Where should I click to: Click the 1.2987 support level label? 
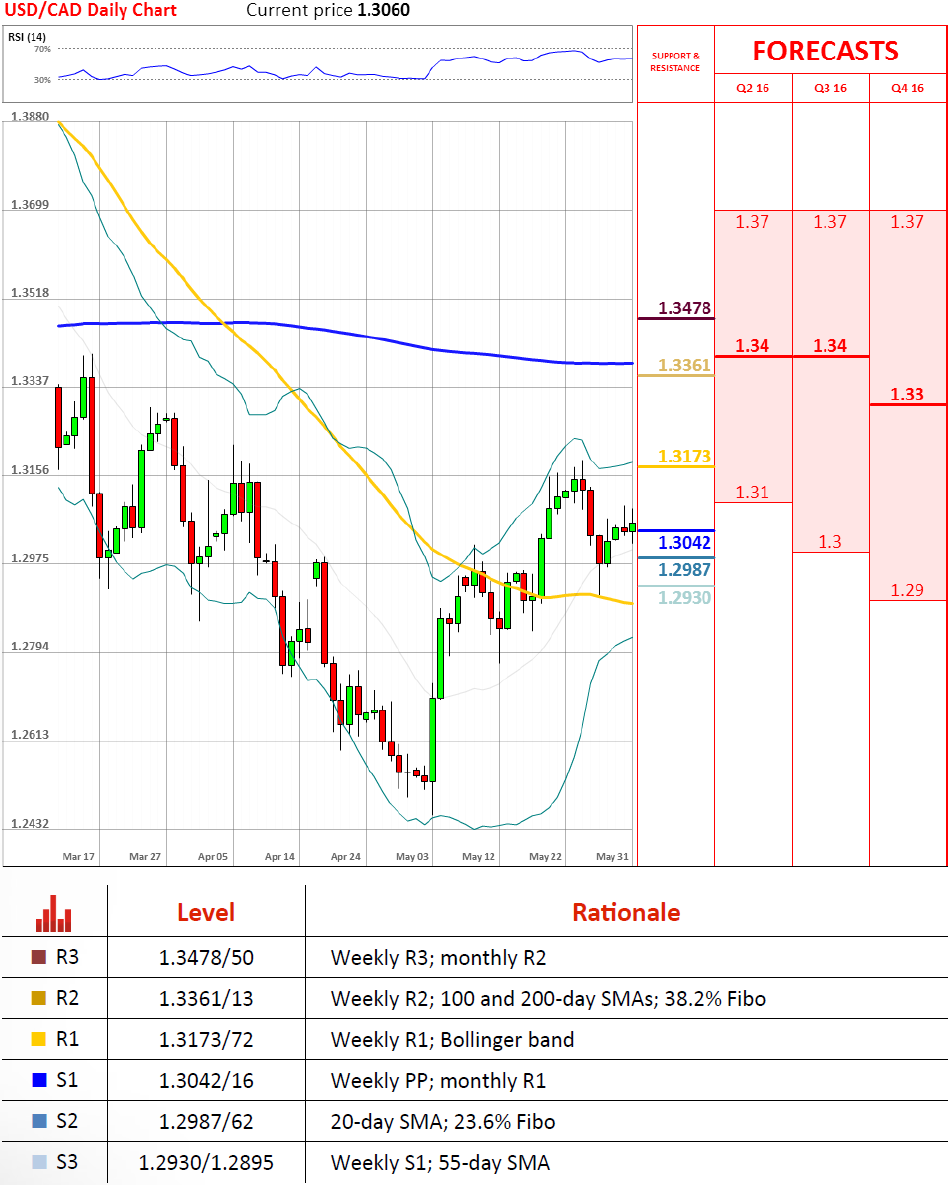click(684, 570)
